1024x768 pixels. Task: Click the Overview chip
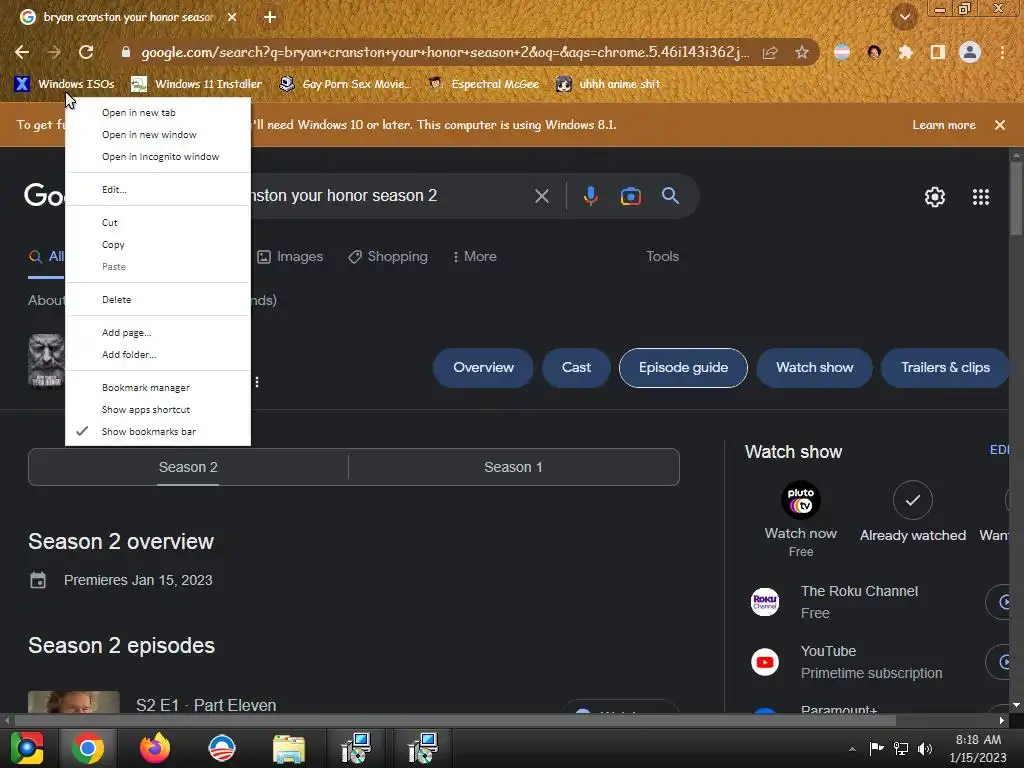[483, 368]
